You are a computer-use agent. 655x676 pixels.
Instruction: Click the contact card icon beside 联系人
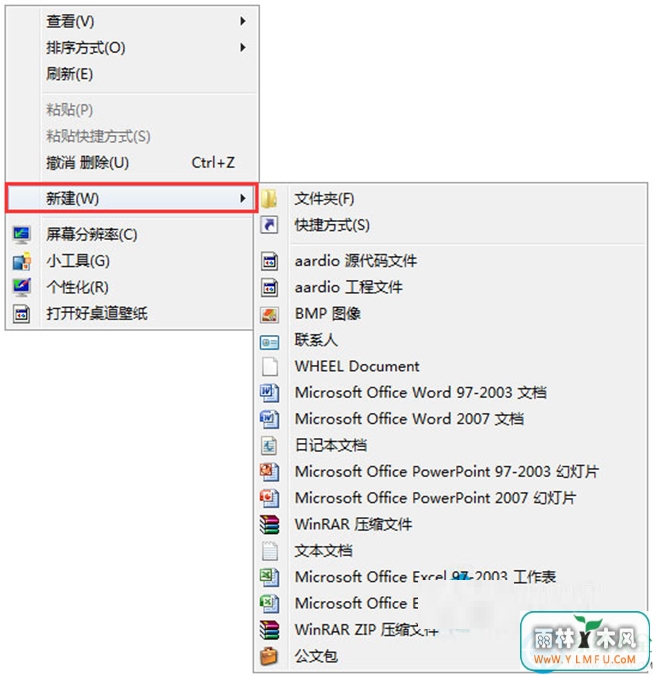270,342
